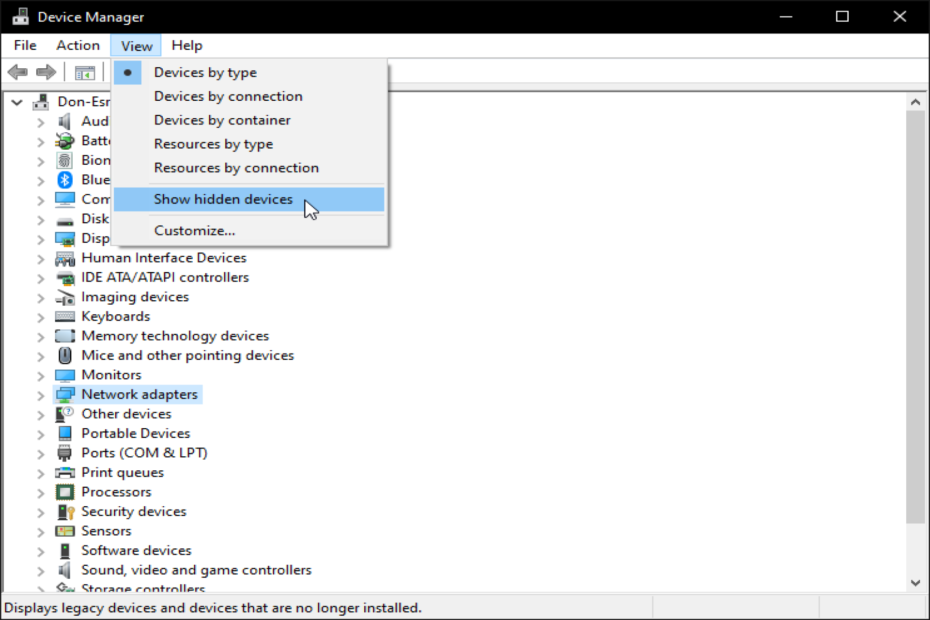This screenshot has width=930, height=620.
Task: Click the Sensors icon
Action: (65, 531)
